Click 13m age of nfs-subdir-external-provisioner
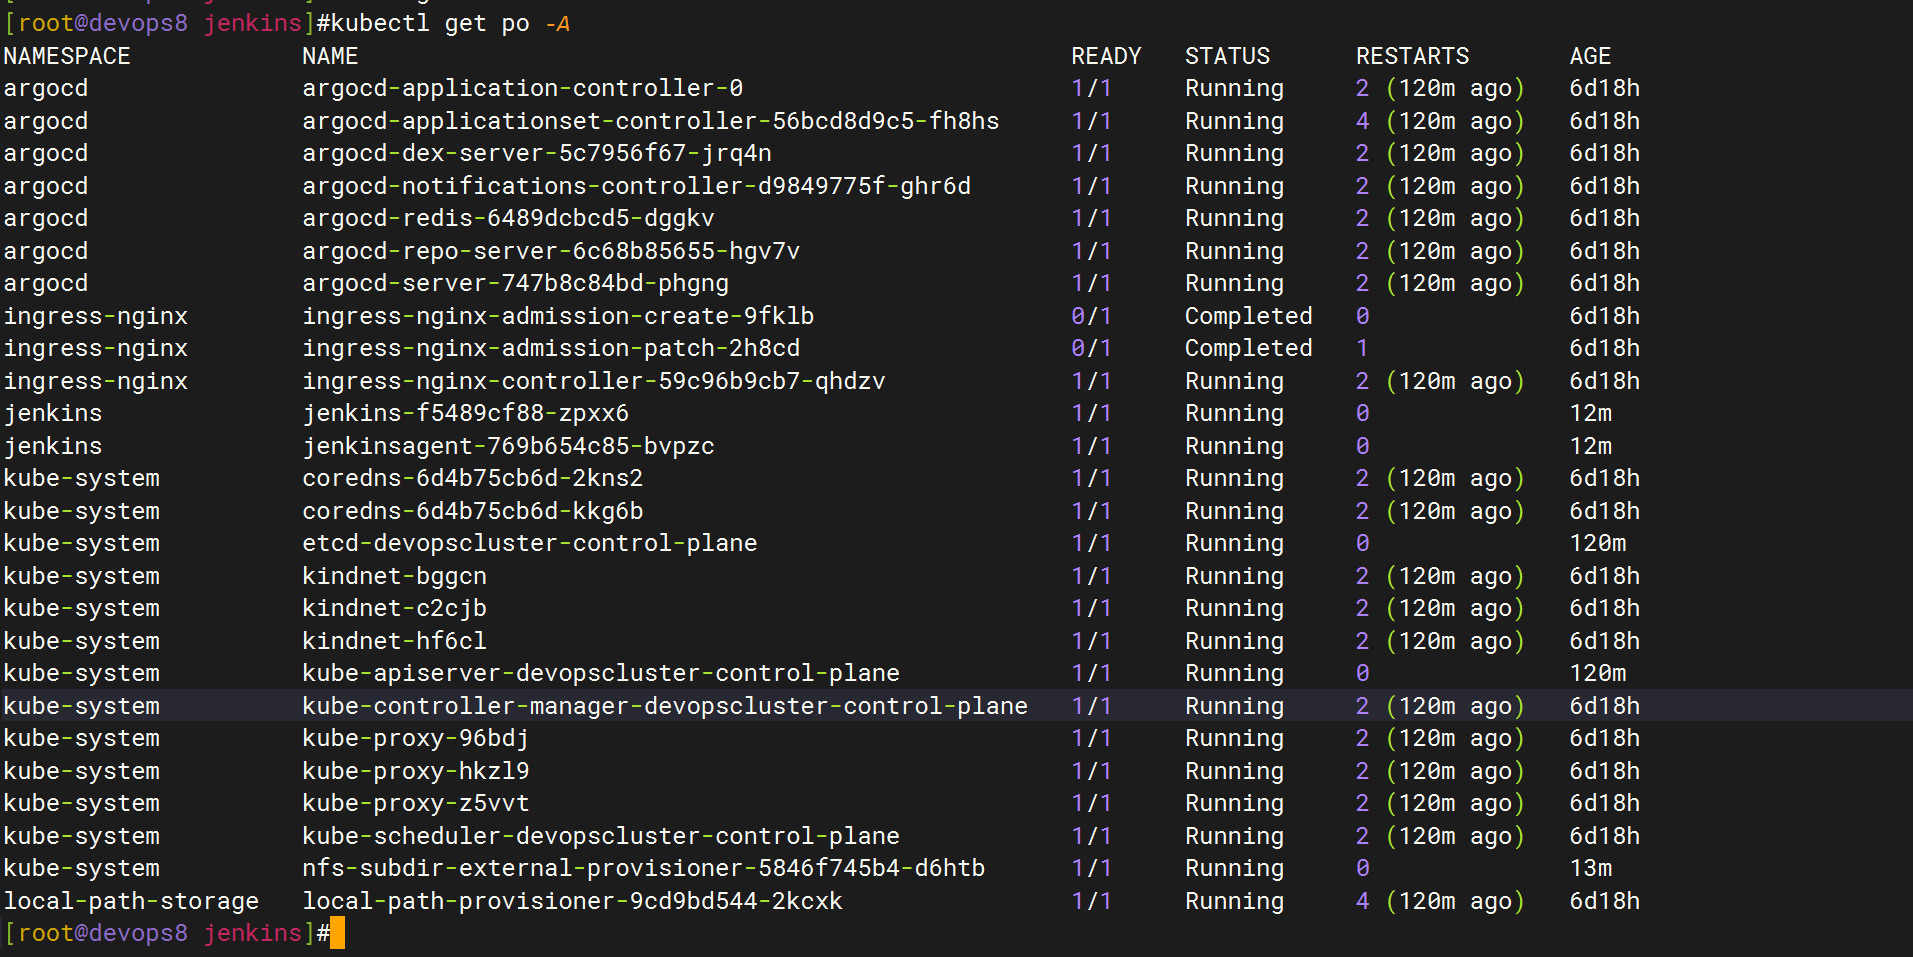1913x957 pixels. pyautogui.click(x=1590, y=868)
